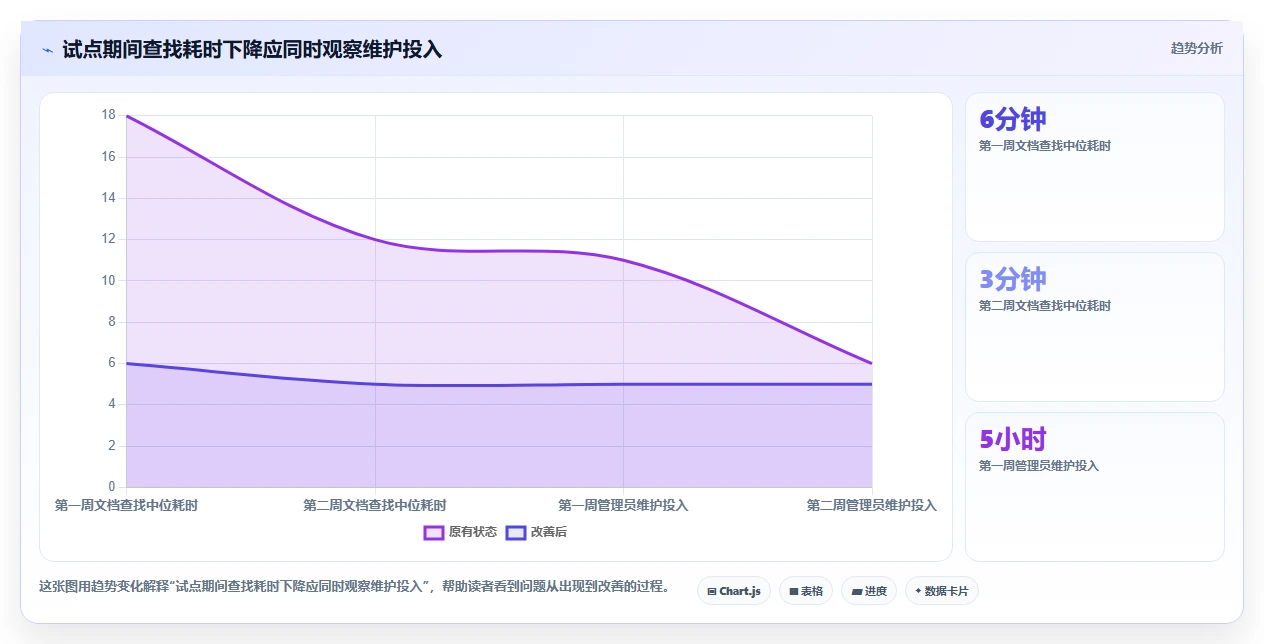
Task: Click the 3分钟 card value
Action: [1012, 279]
